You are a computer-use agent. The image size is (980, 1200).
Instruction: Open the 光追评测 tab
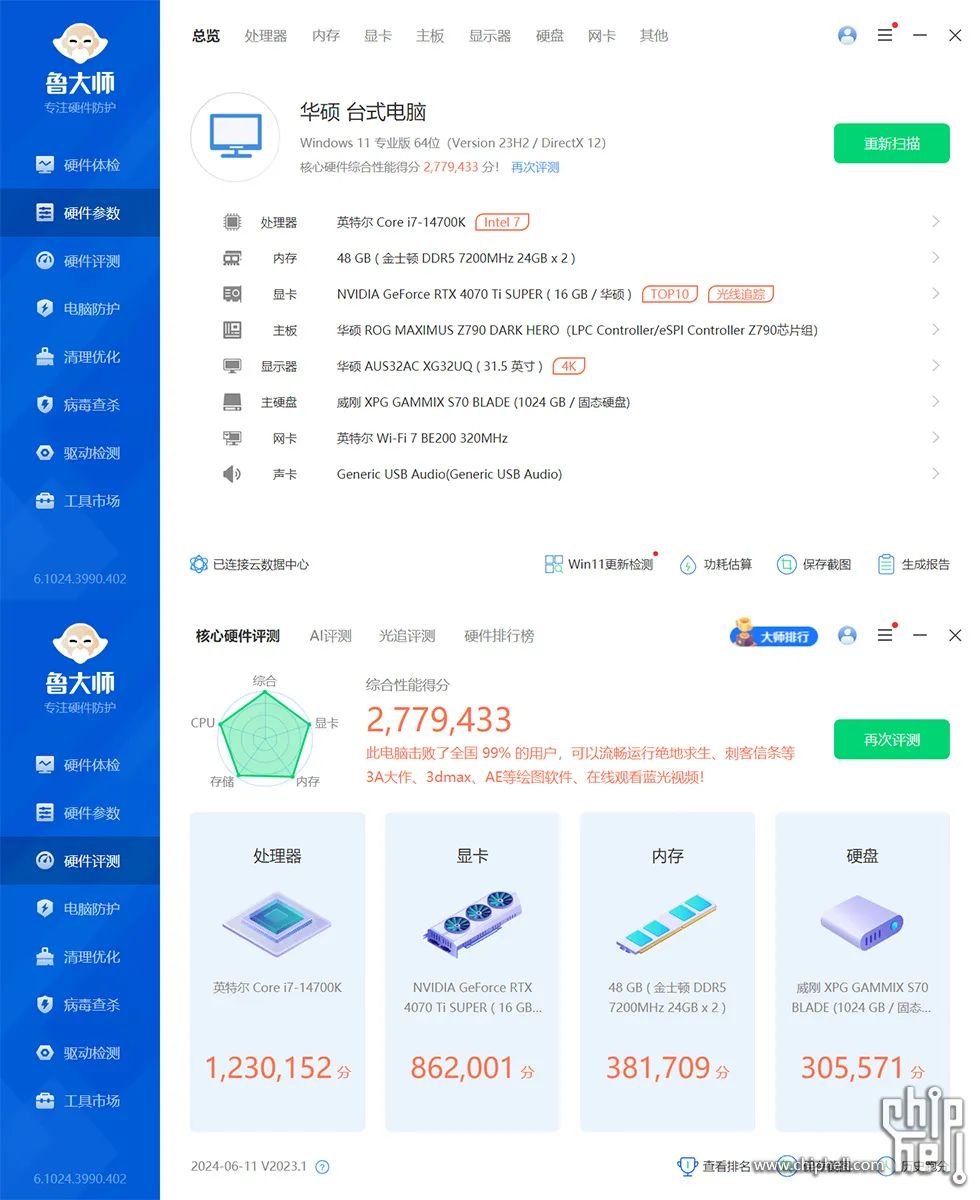[x=407, y=636]
